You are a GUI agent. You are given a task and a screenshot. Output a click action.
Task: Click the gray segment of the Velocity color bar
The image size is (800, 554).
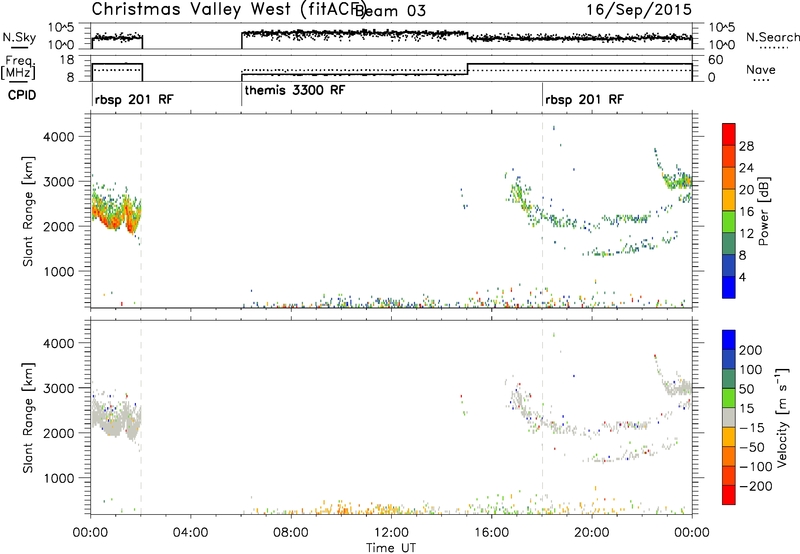click(x=729, y=417)
